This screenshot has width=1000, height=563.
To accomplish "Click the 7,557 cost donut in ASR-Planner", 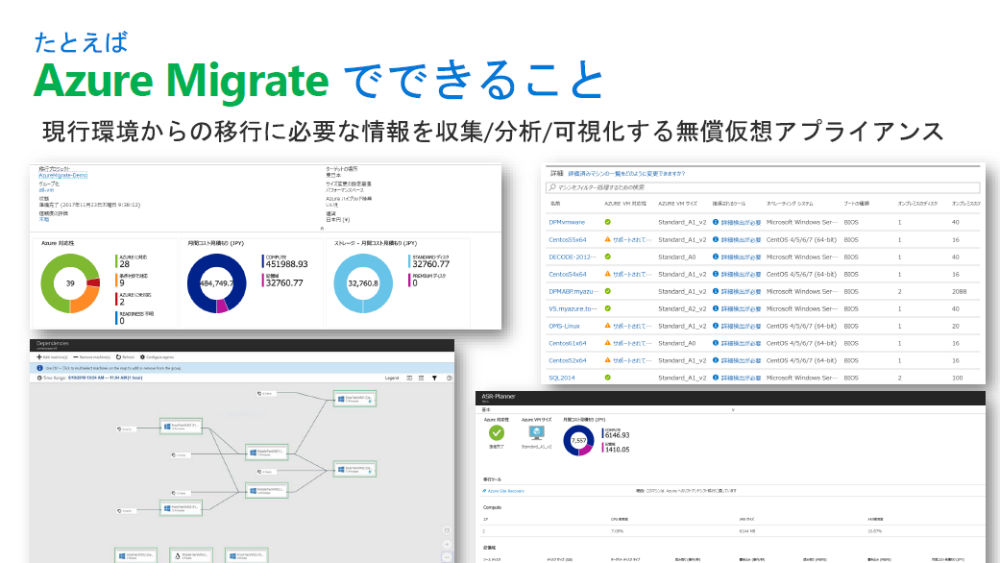I will point(578,441).
